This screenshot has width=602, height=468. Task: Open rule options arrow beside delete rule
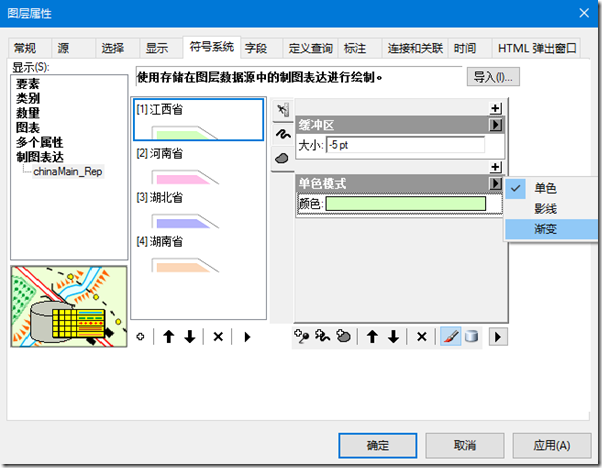tap(247, 337)
